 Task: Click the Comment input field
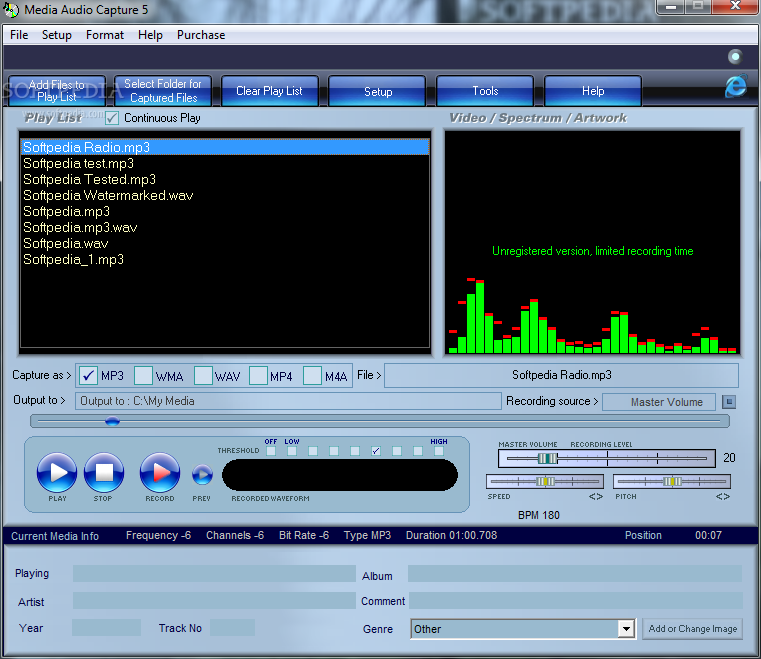point(576,601)
